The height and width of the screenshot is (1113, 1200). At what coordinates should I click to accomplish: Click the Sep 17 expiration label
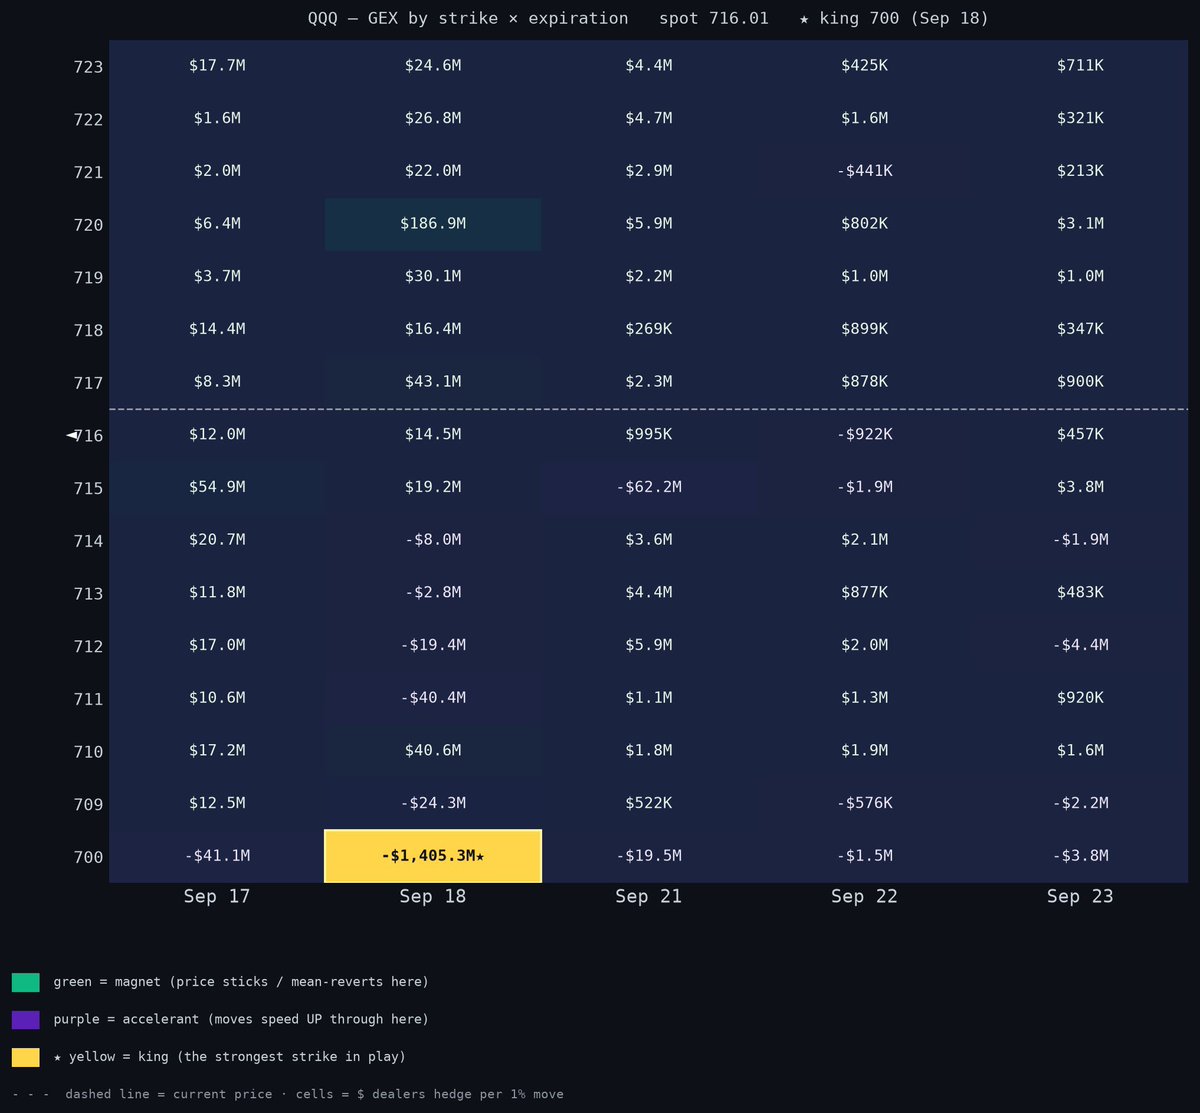(217, 897)
